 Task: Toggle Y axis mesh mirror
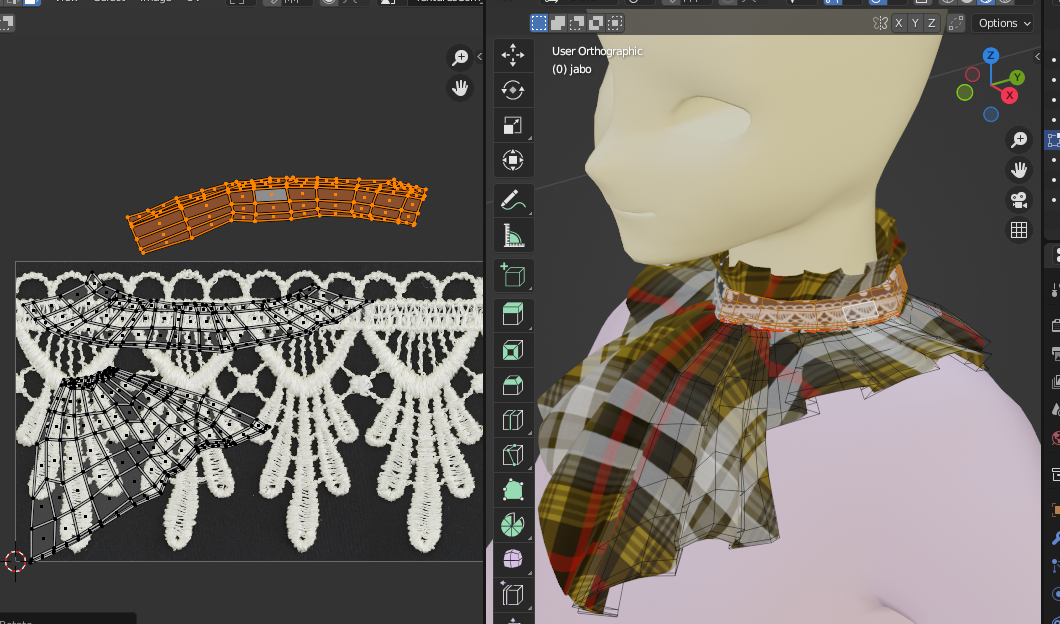(915, 23)
